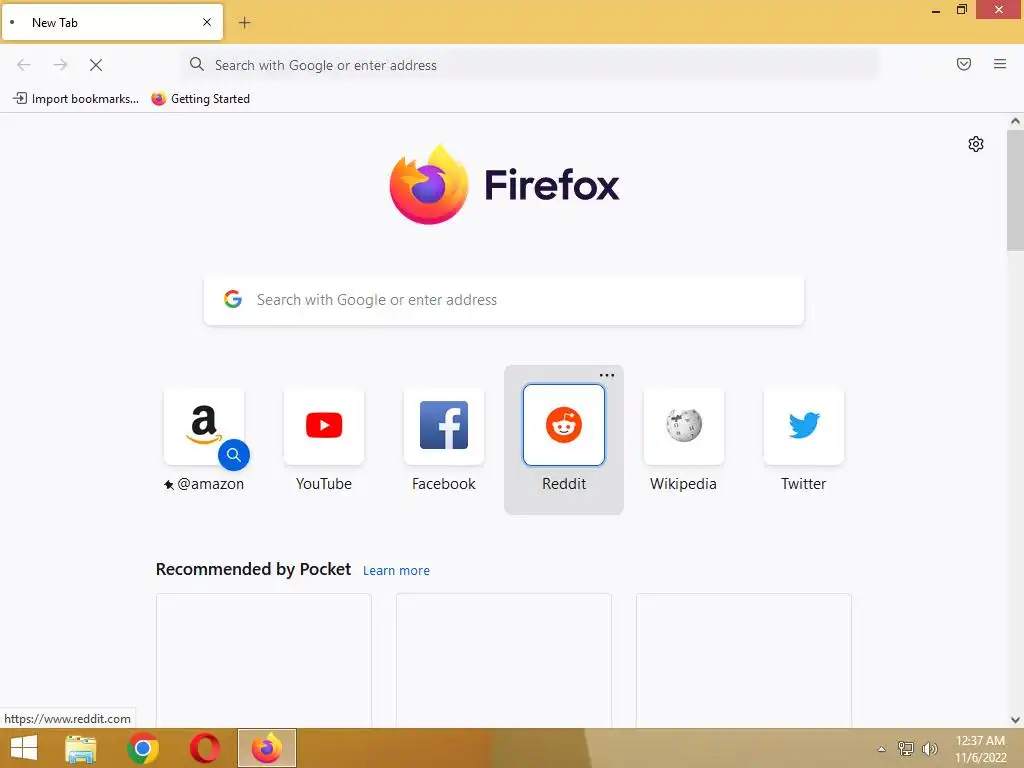The width and height of the screenshot is (1024, 768).
Task: Launch Opera from the taskbar
Action: point(204,748)
